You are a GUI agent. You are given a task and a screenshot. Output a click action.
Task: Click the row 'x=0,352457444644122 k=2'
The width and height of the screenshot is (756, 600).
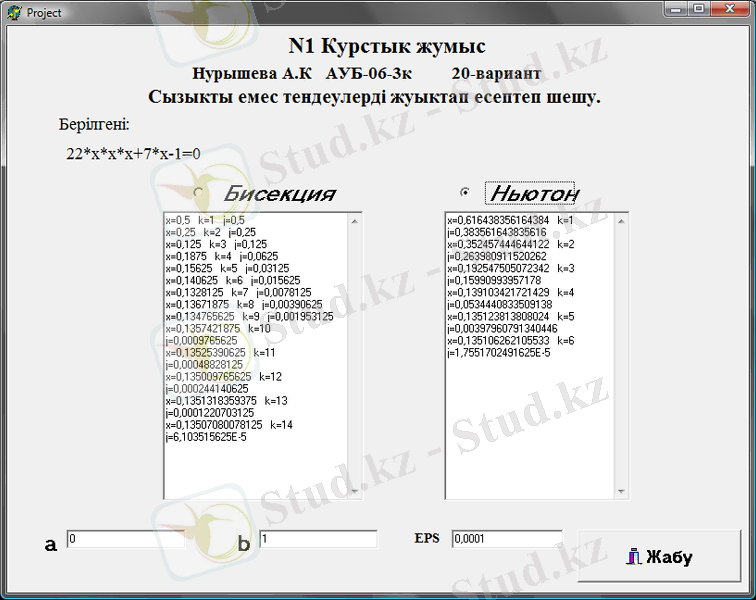pos(511,245)
